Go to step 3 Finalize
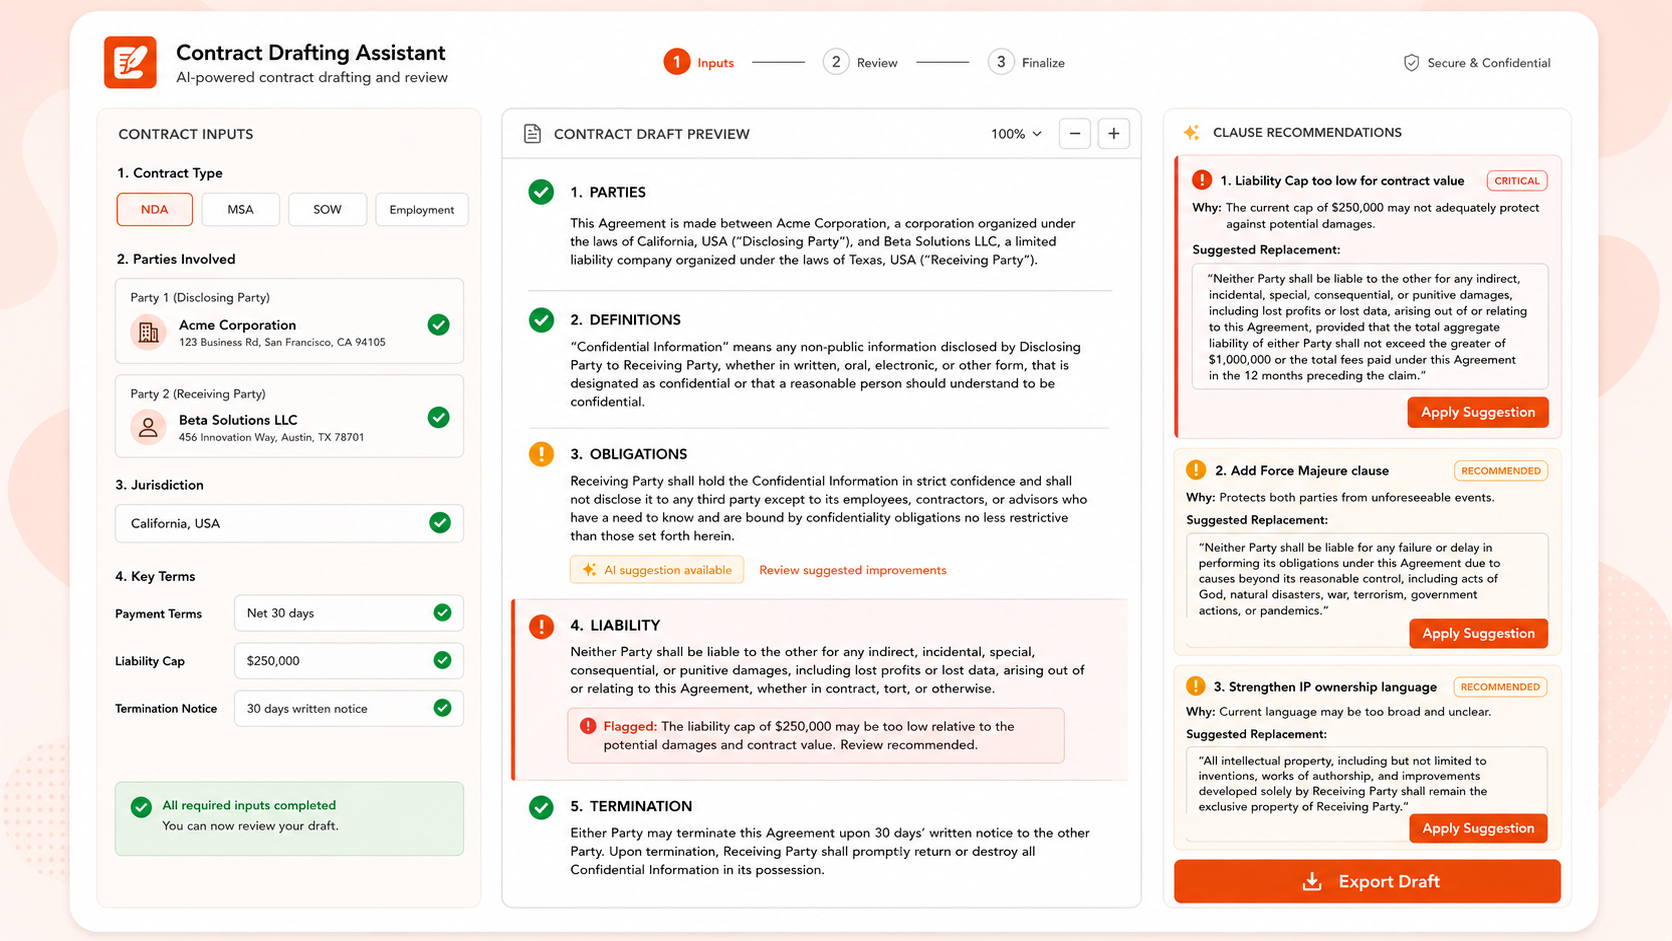The image size is (1672, 941). point(1026,62)
